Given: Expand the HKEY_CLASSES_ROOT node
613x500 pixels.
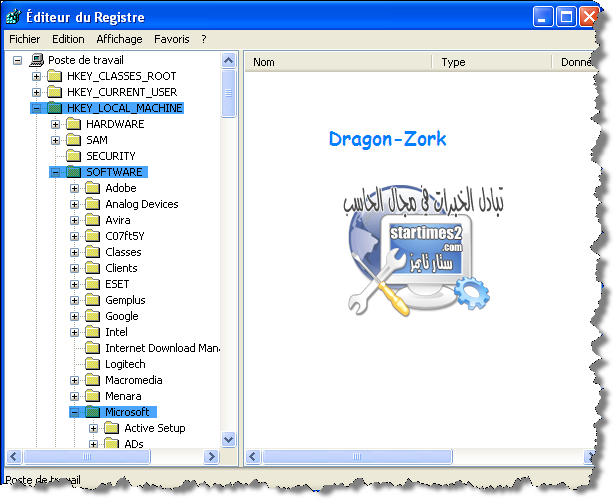Looking at the screenshot, I should (x=36, y=76).
